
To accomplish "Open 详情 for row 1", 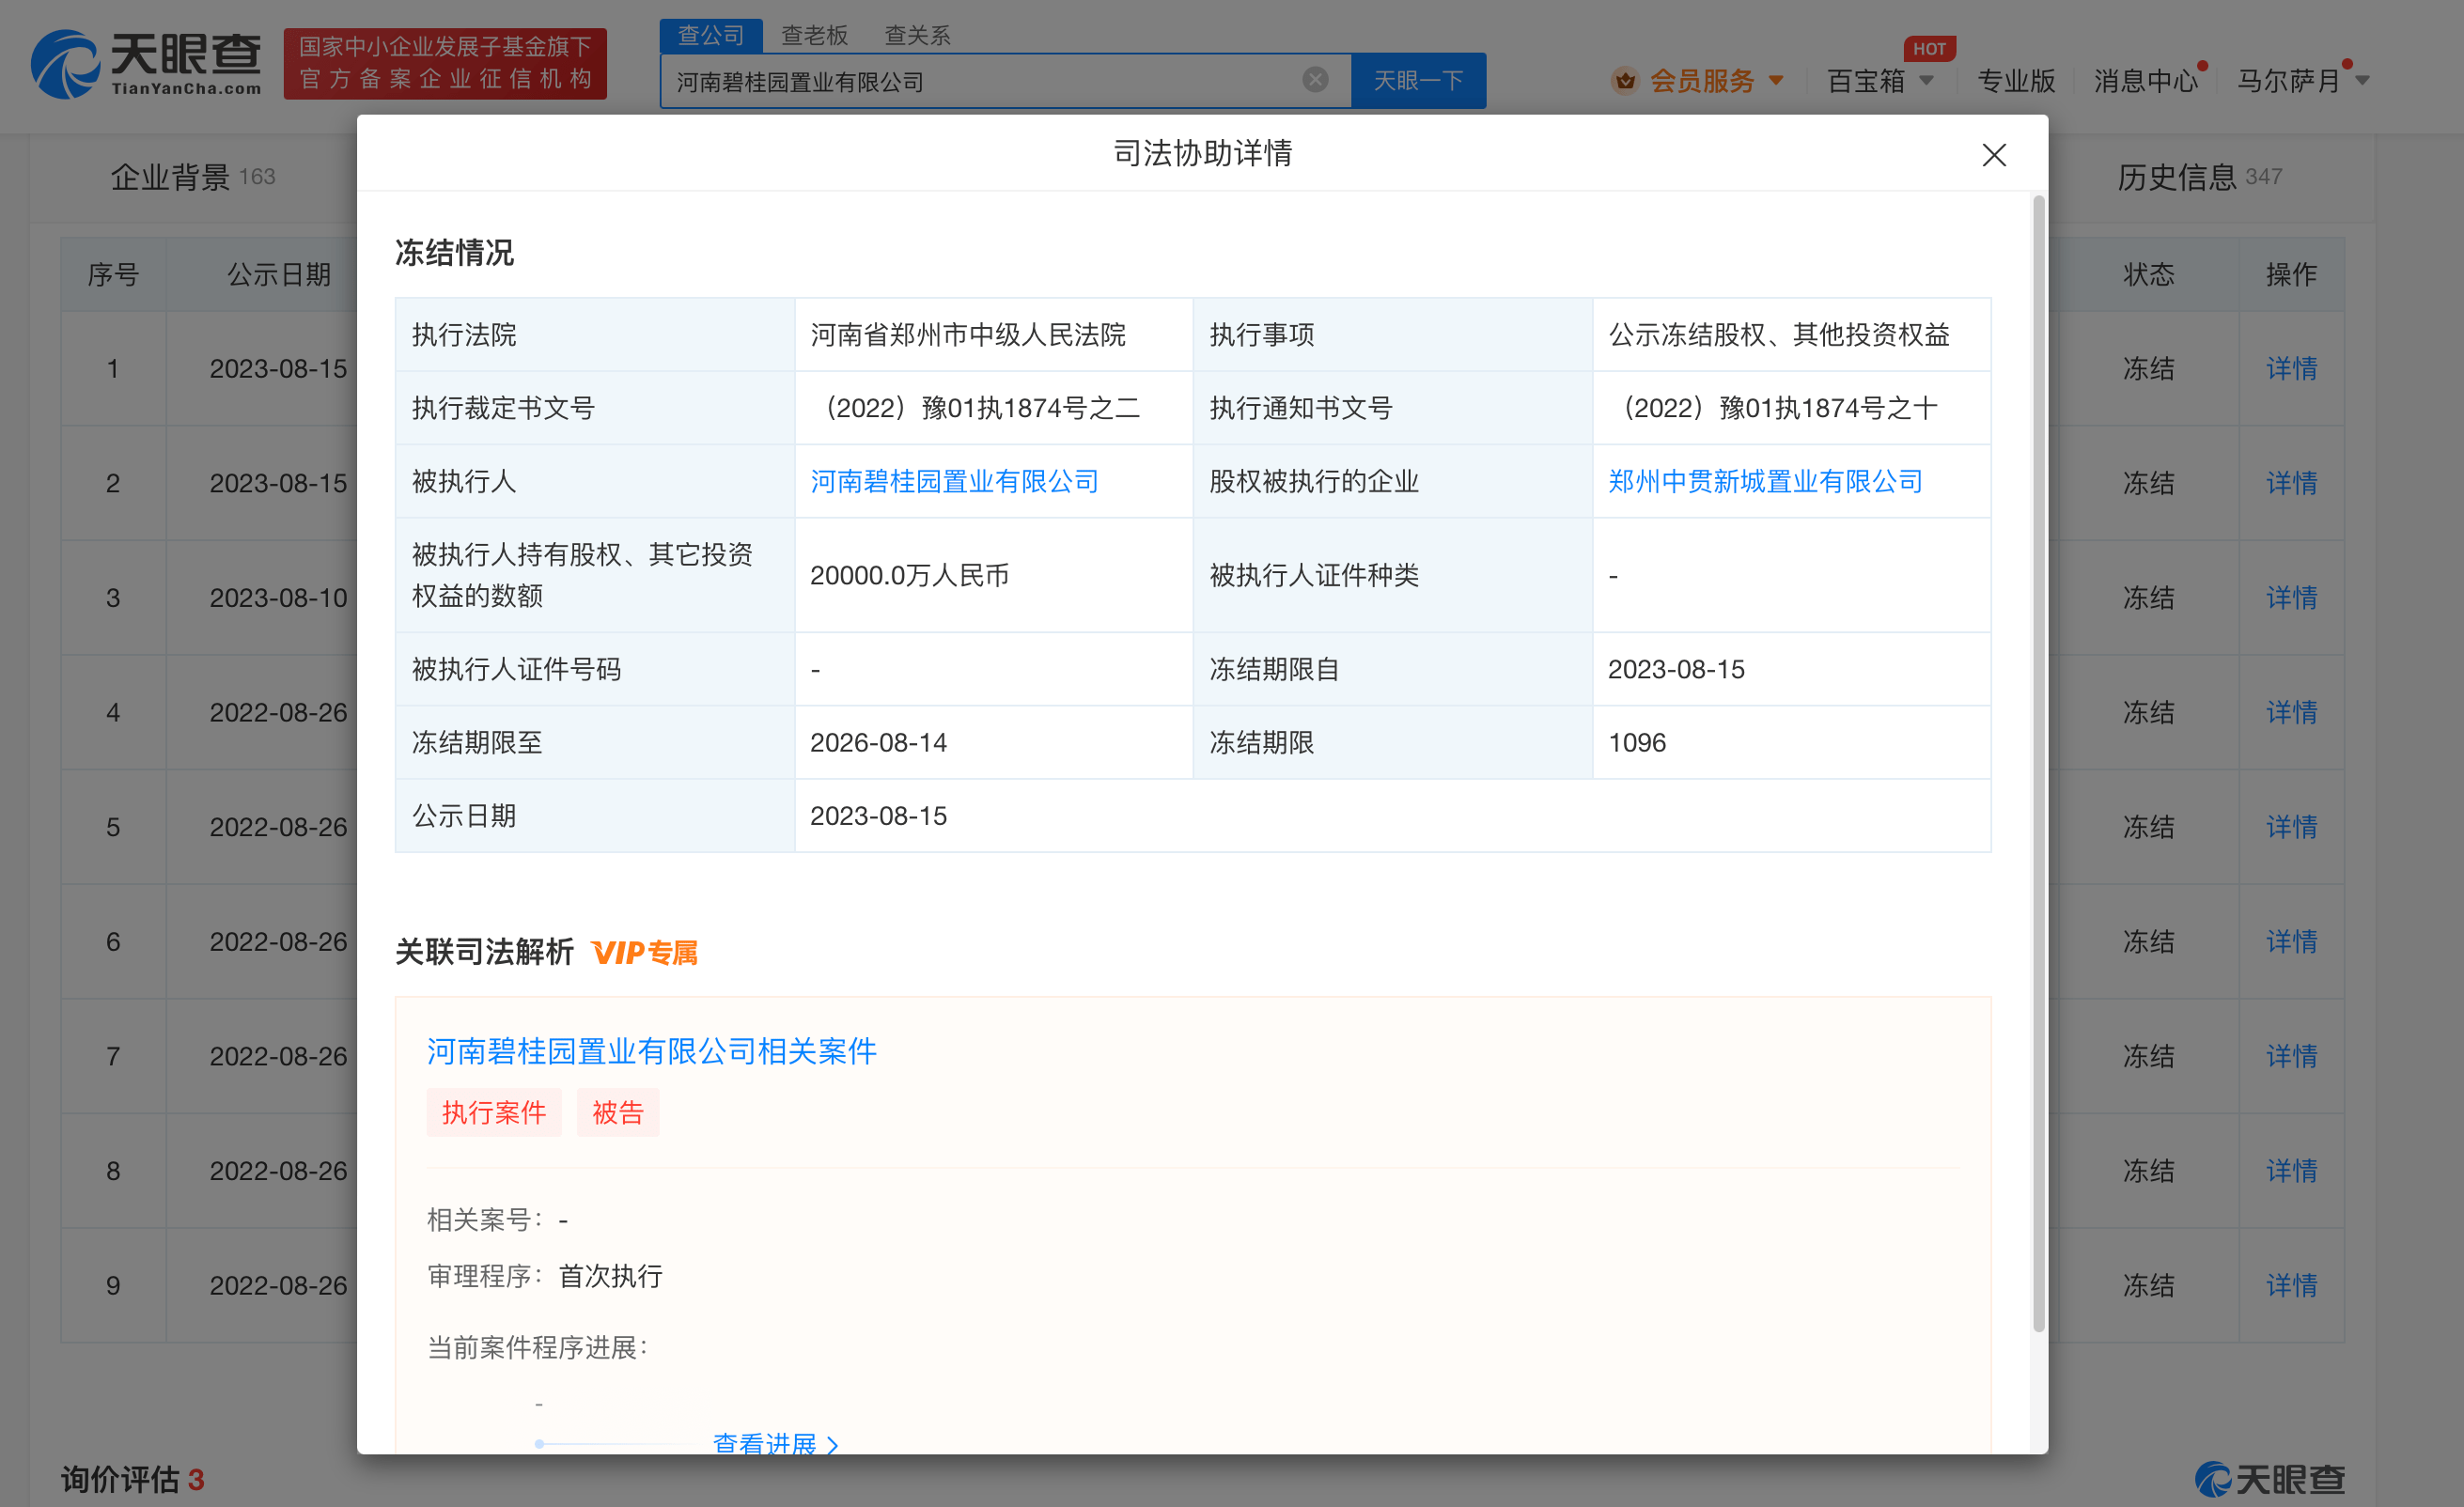I will [2290, 368].
